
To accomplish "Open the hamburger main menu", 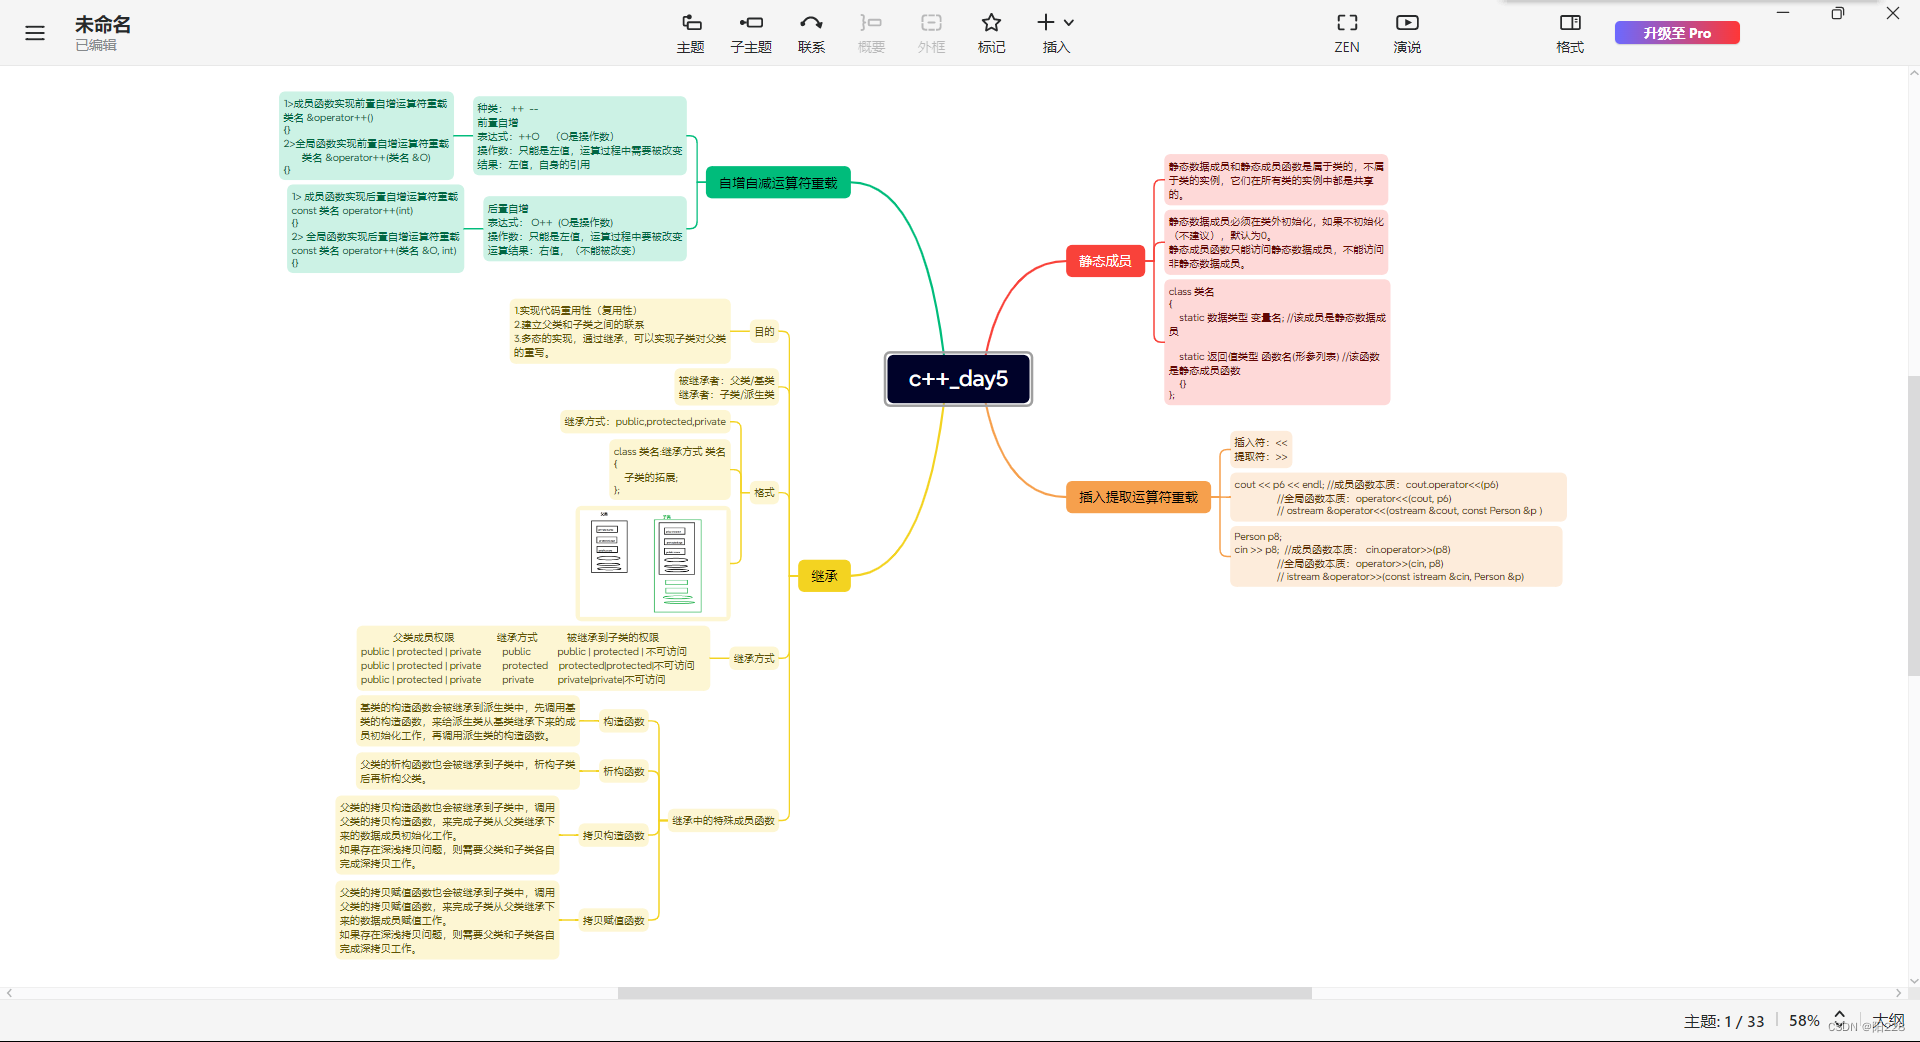I will 35,33.
